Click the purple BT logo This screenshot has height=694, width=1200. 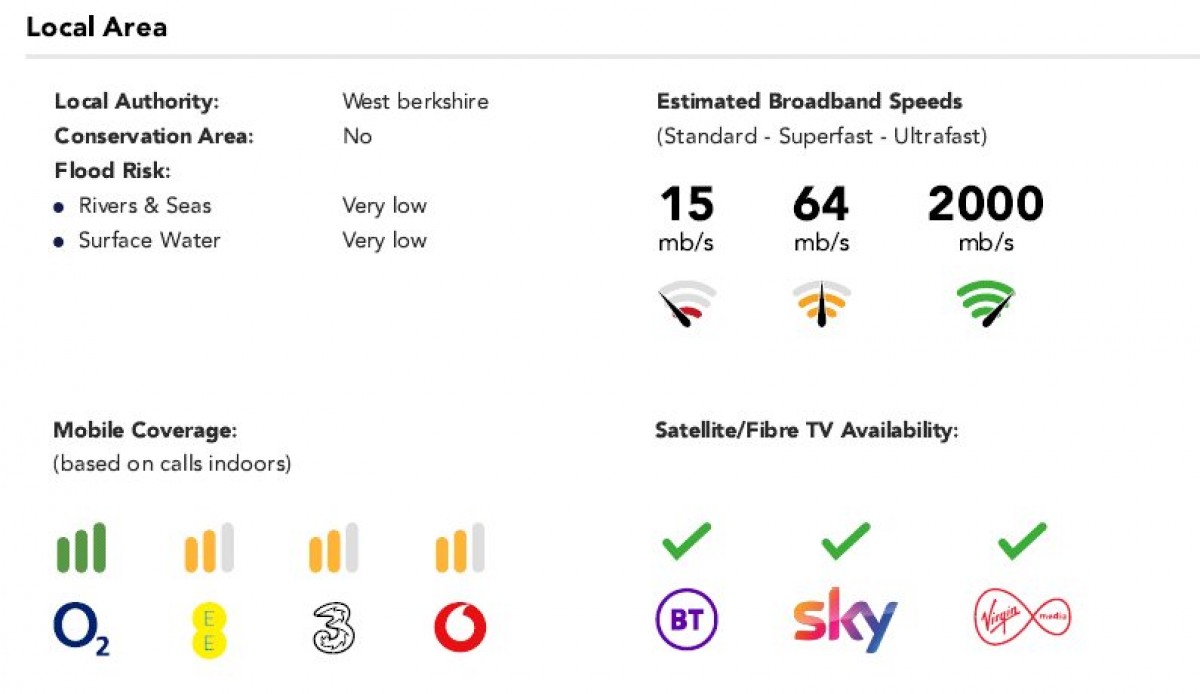(686, 621)
